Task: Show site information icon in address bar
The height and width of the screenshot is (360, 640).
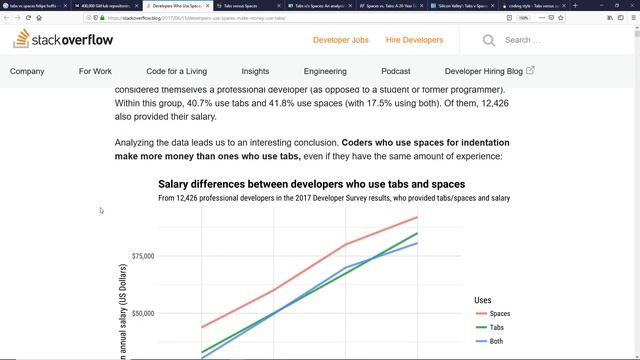Action: [89, 18]
